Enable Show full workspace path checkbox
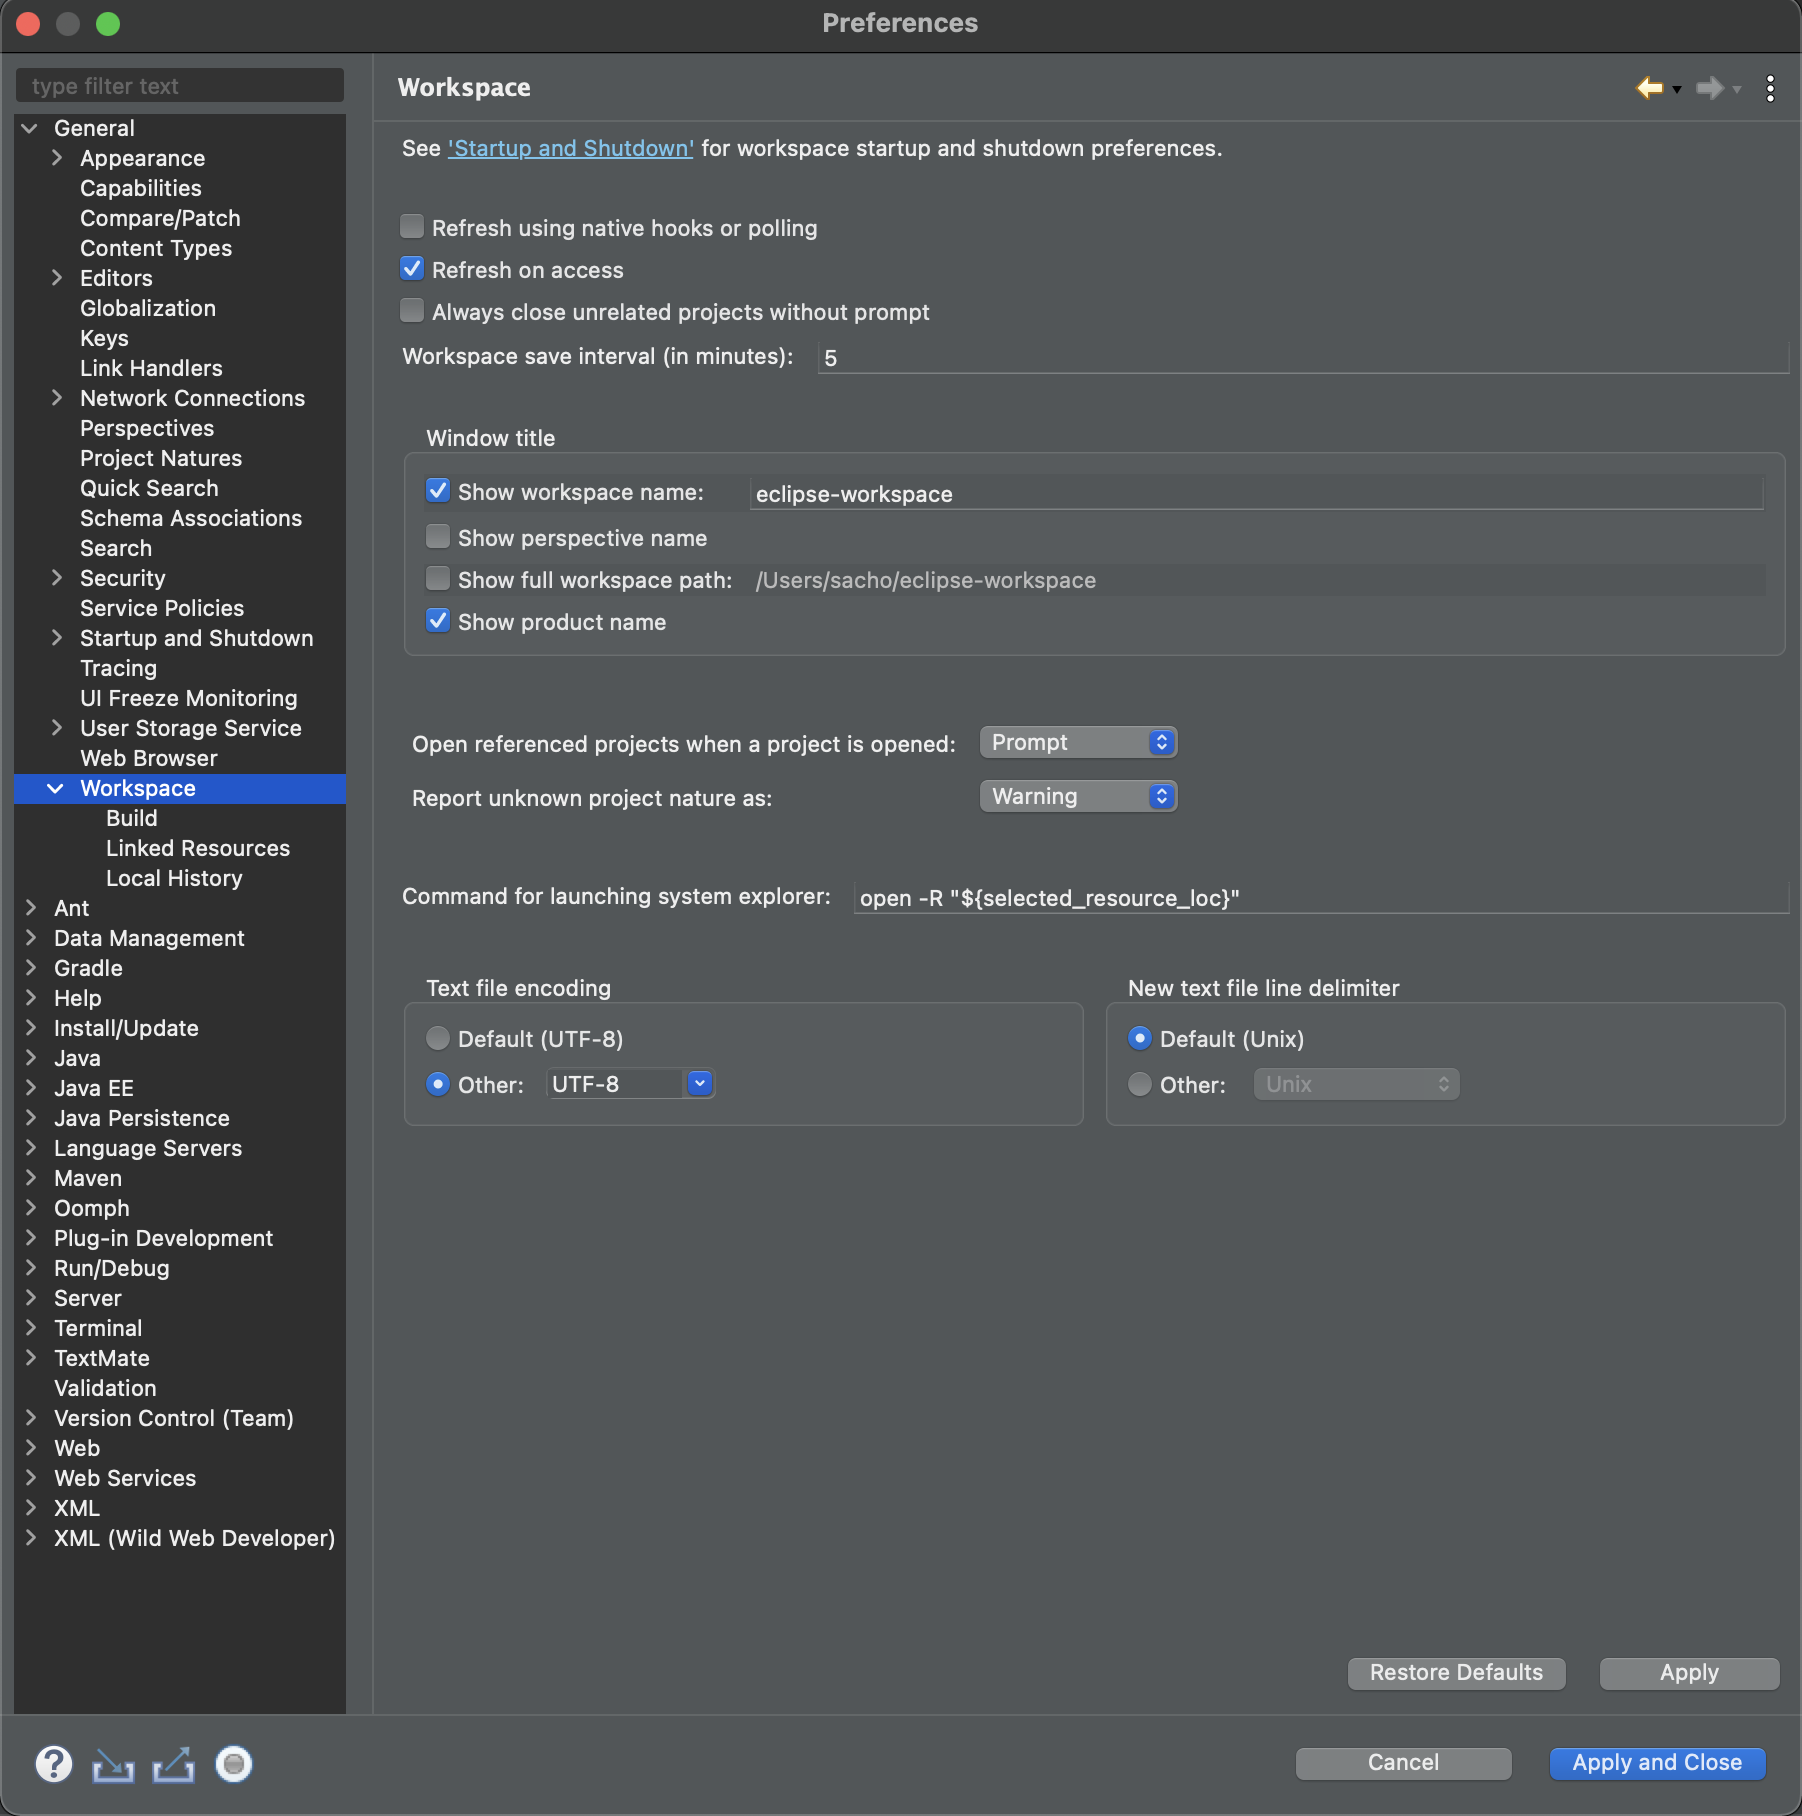The height and width of the screenshot is (1816, 1802). click(438, 579)
